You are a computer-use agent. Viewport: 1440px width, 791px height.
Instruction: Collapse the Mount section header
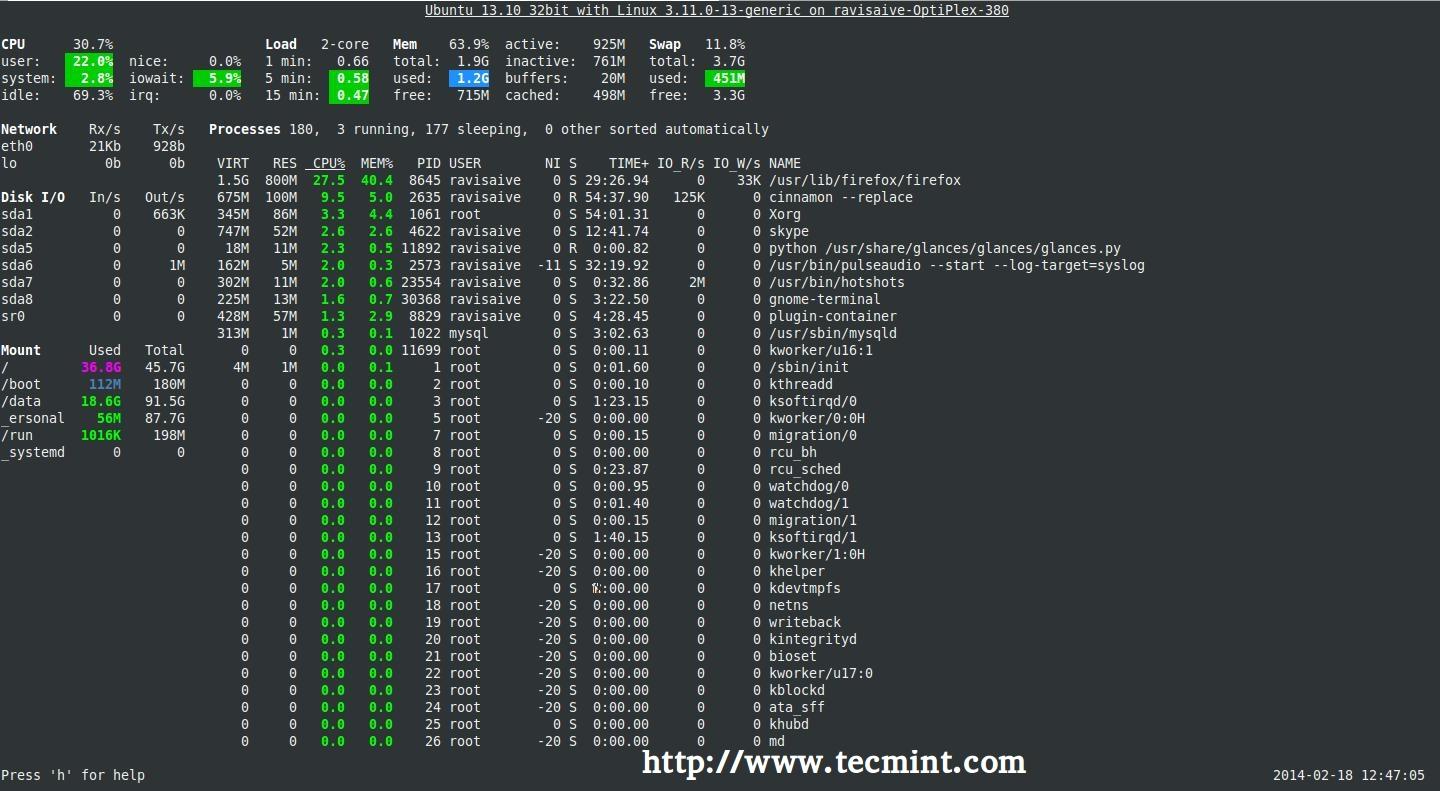pyautogui.click(x=23, y=350)
